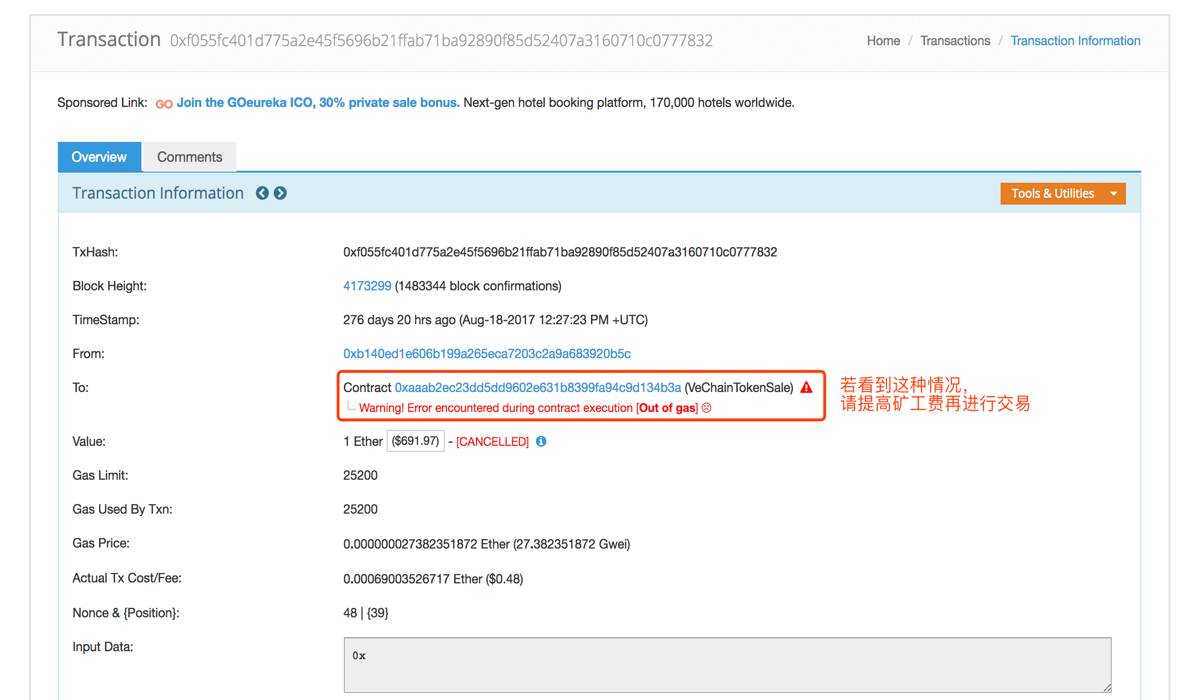Open block height 4173299
This screenshot has height=700, width=1200.
point(367,285)
